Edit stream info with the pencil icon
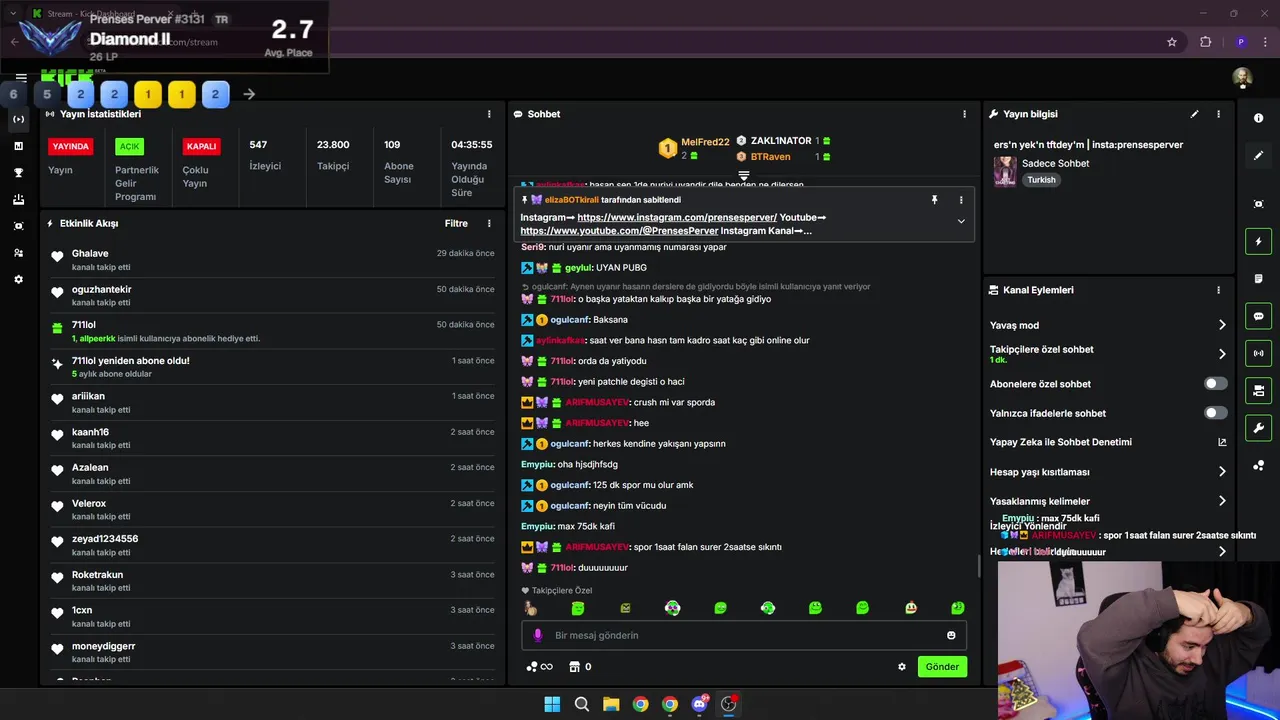Screen dimensions: 1280x720 pyautogui.click(x=1194, y=114)
